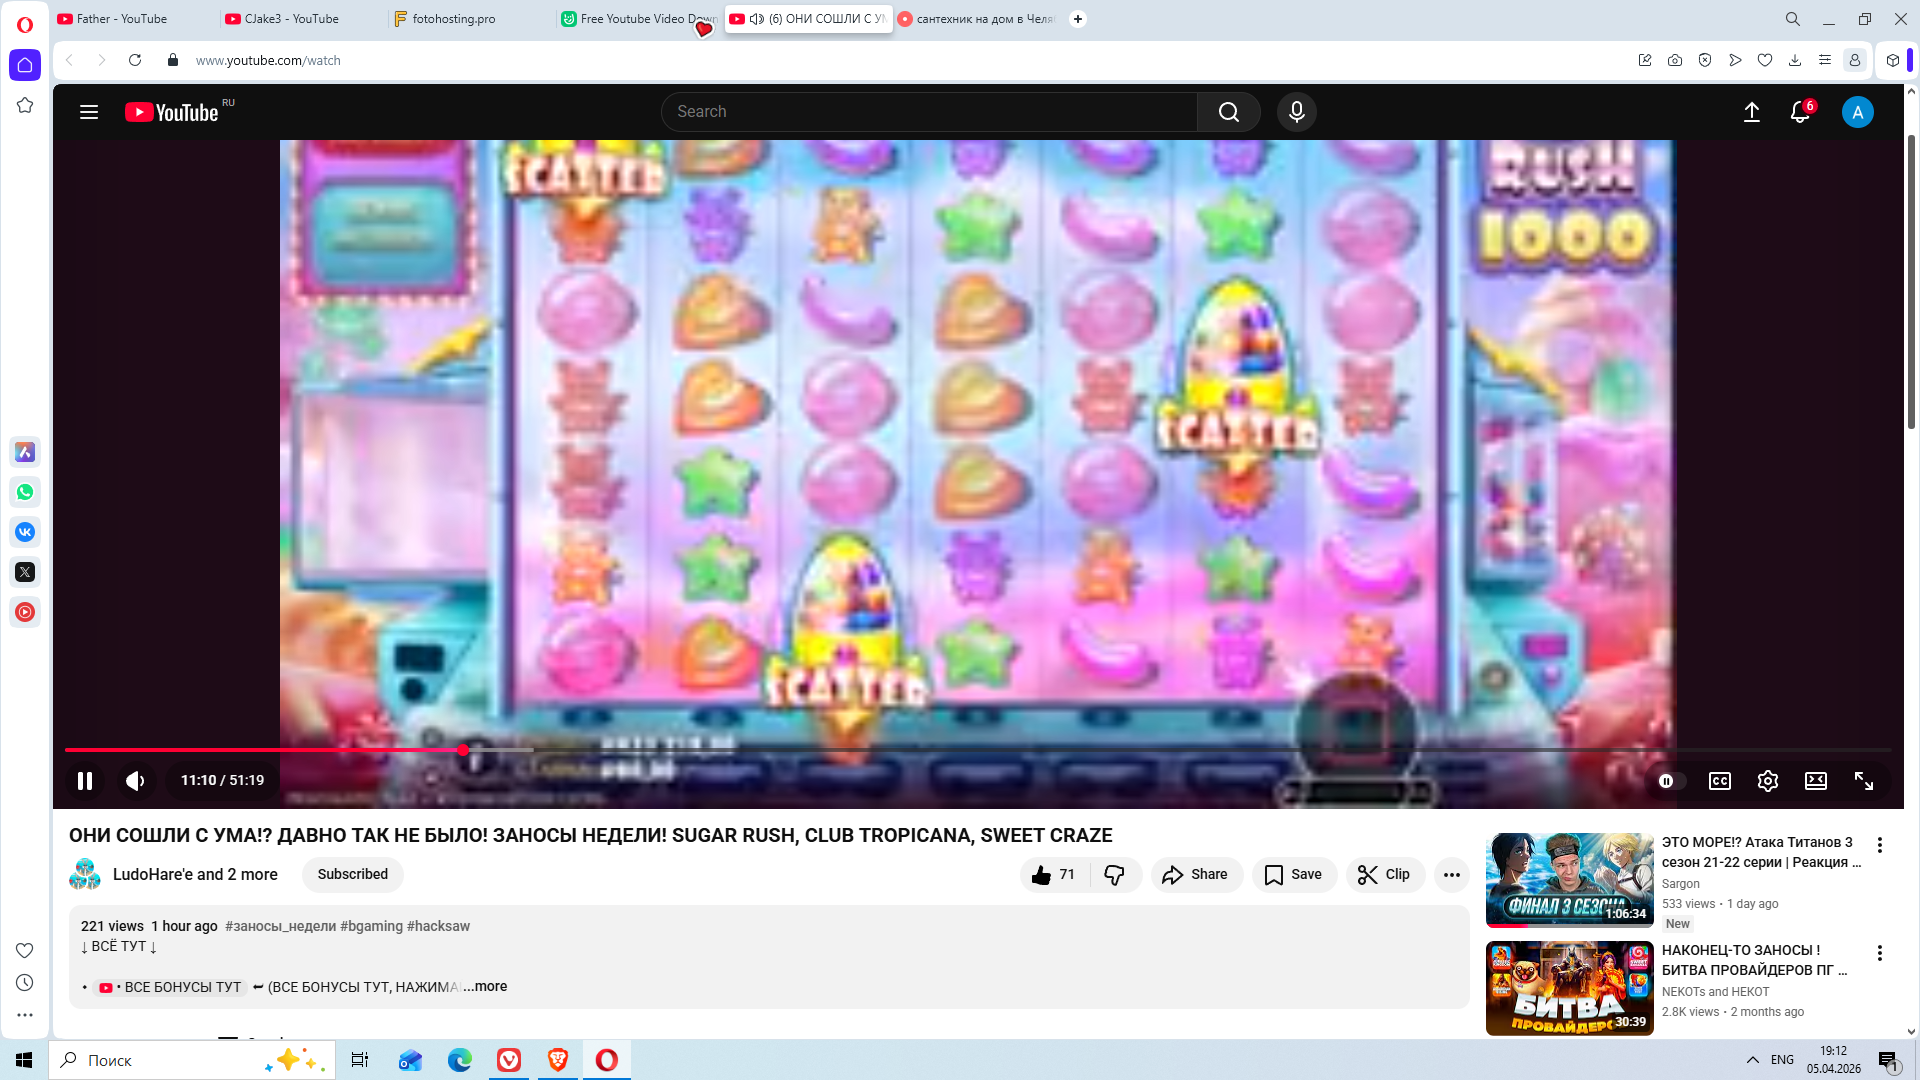Open options menu for Sargon video
Screen dimensions: 1920x1080
pyautogui.click(x=1879, y=845)
